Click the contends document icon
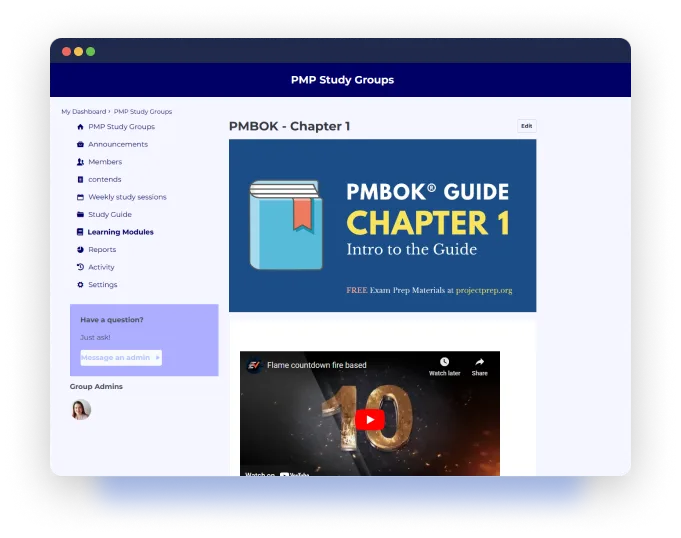This screenshot has height=538, width=681. click(x=80, y=179)
